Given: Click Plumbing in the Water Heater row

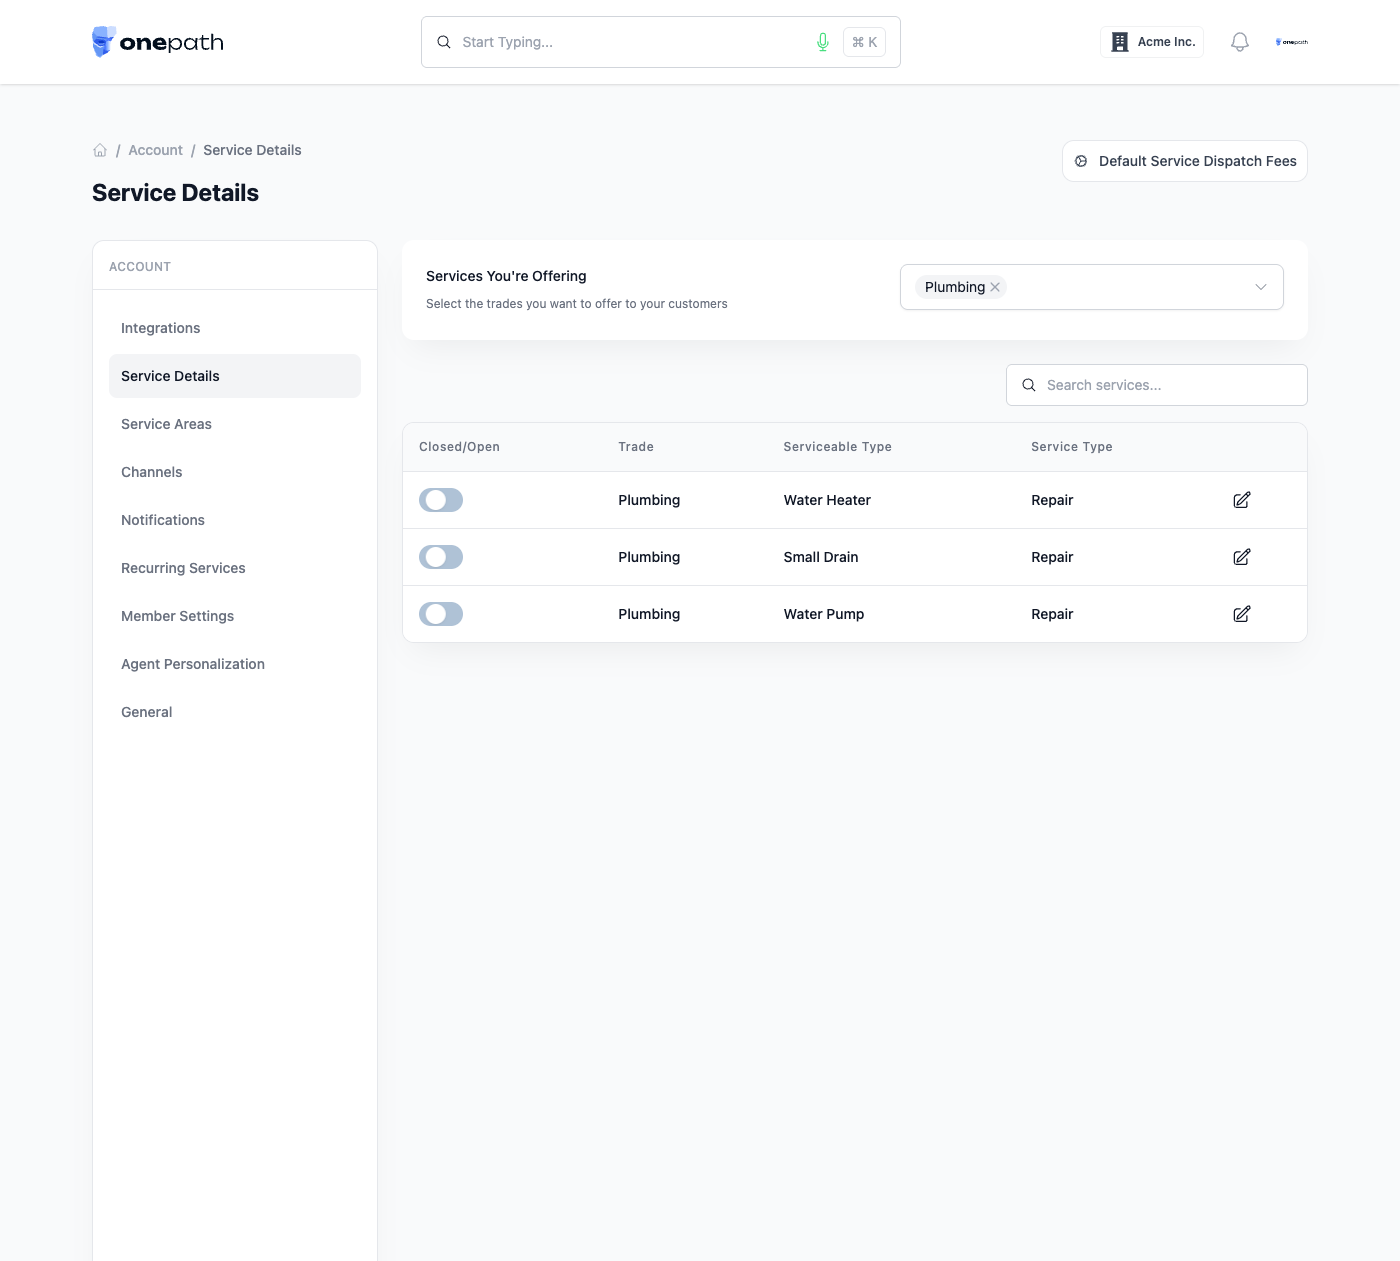Looking at the screenshot, I should coord(649,500).
